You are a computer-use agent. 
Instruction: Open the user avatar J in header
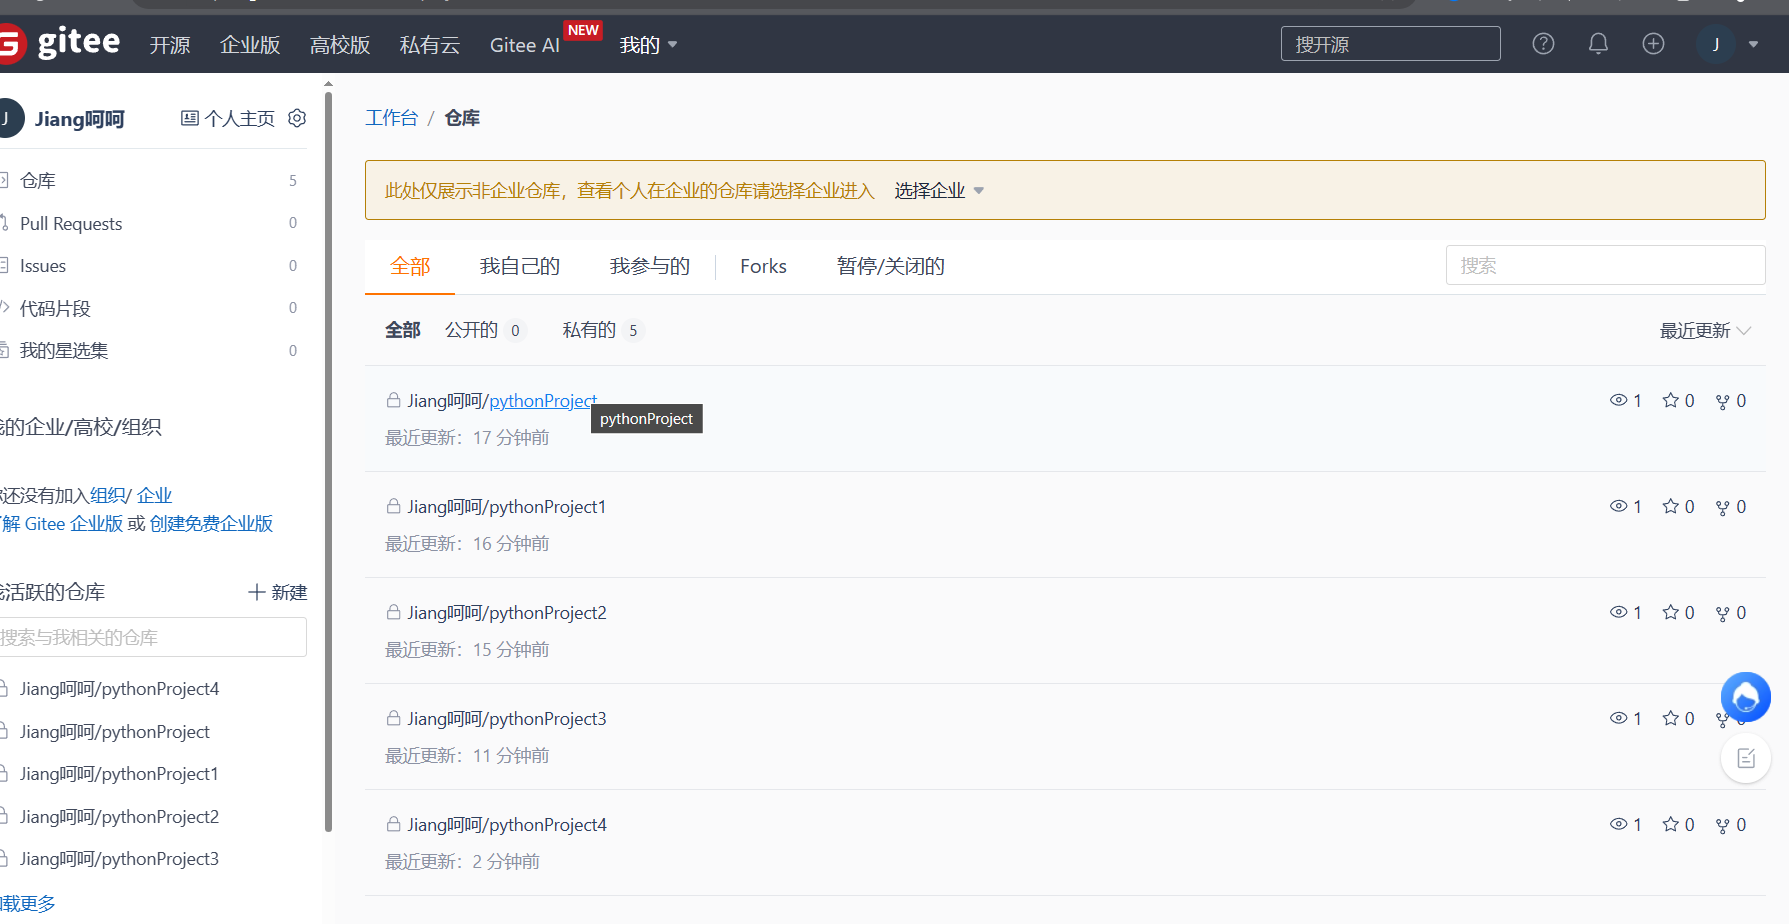coord(1715,44)
